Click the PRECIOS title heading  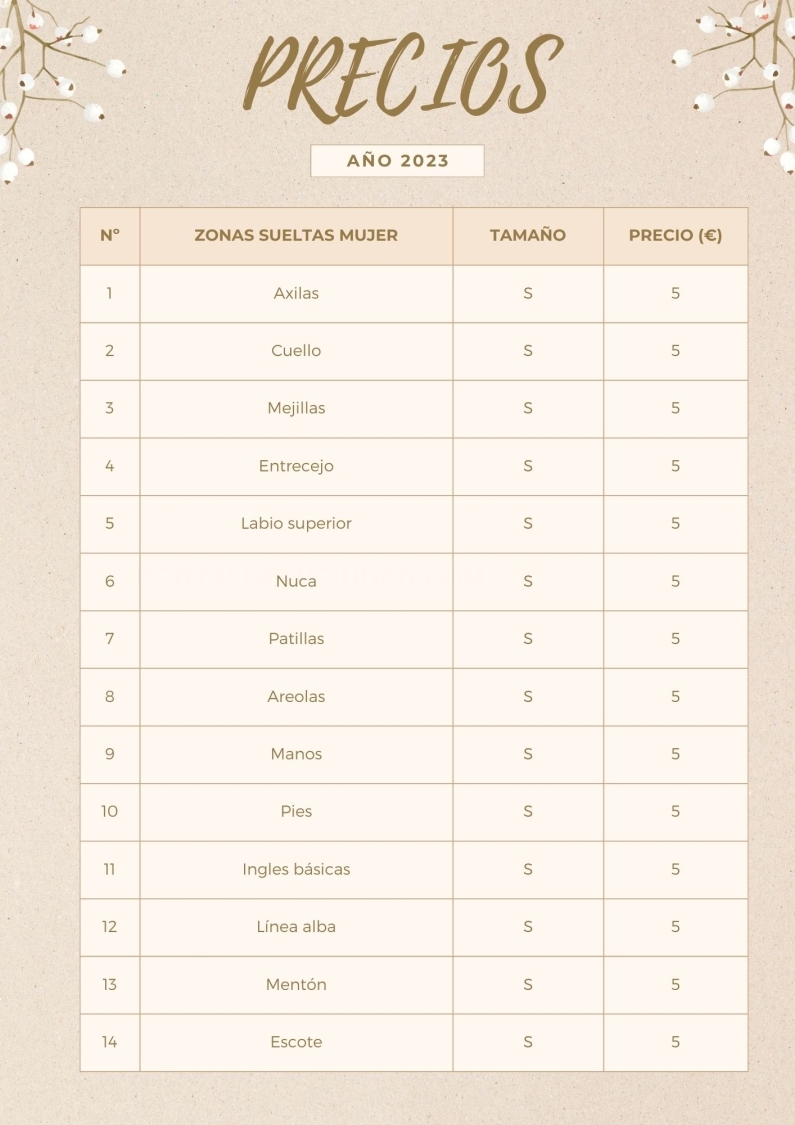pyautogui.click(x=402, y=75)
